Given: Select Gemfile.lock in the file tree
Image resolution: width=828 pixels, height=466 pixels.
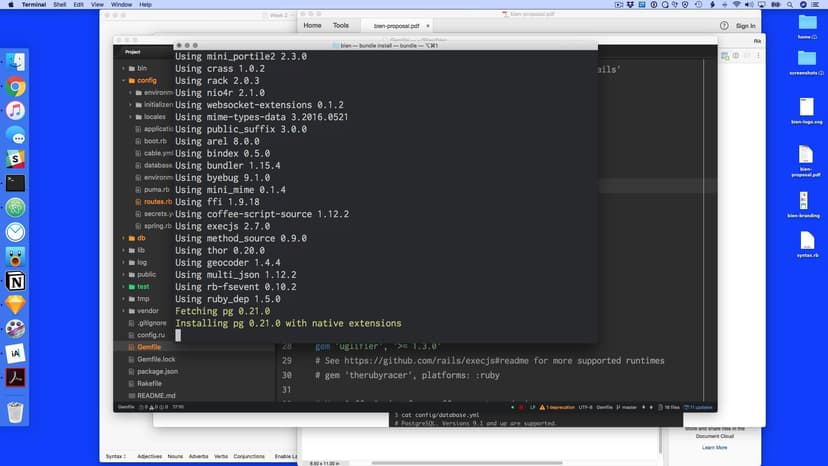Looking at the screenshot, I should 156,359.
